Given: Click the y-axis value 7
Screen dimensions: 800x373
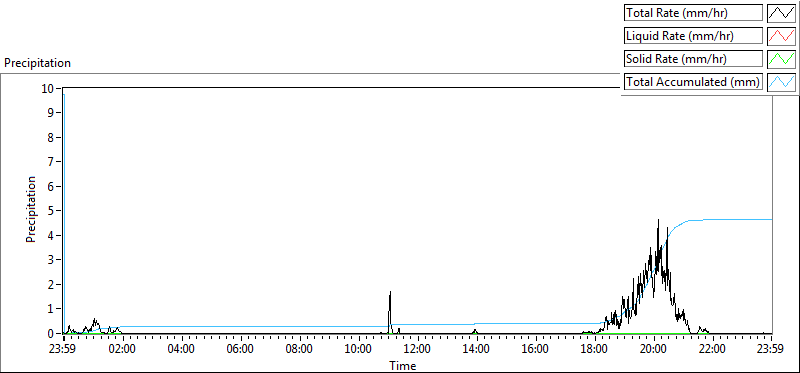Looking at the screenshot, I should [x=51, y=162].
